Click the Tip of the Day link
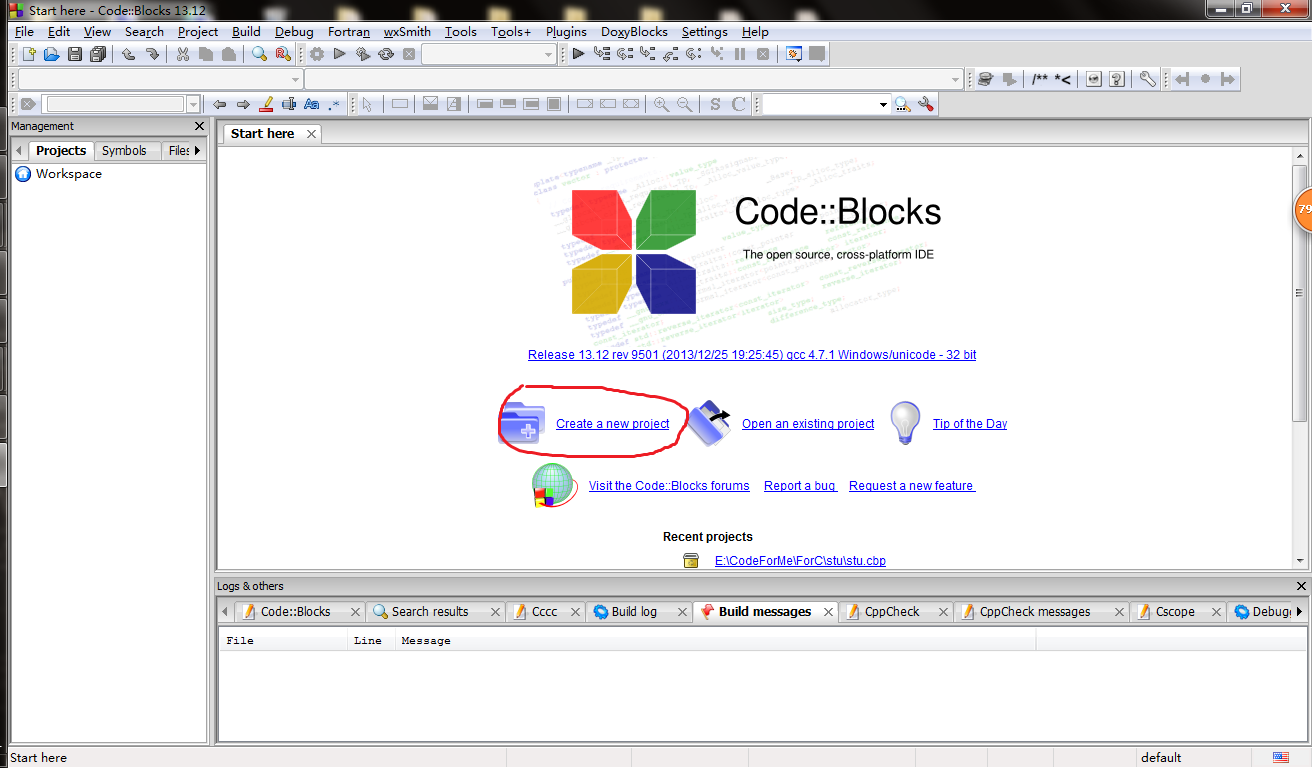 pyautogui.click(x=970, y=424)
